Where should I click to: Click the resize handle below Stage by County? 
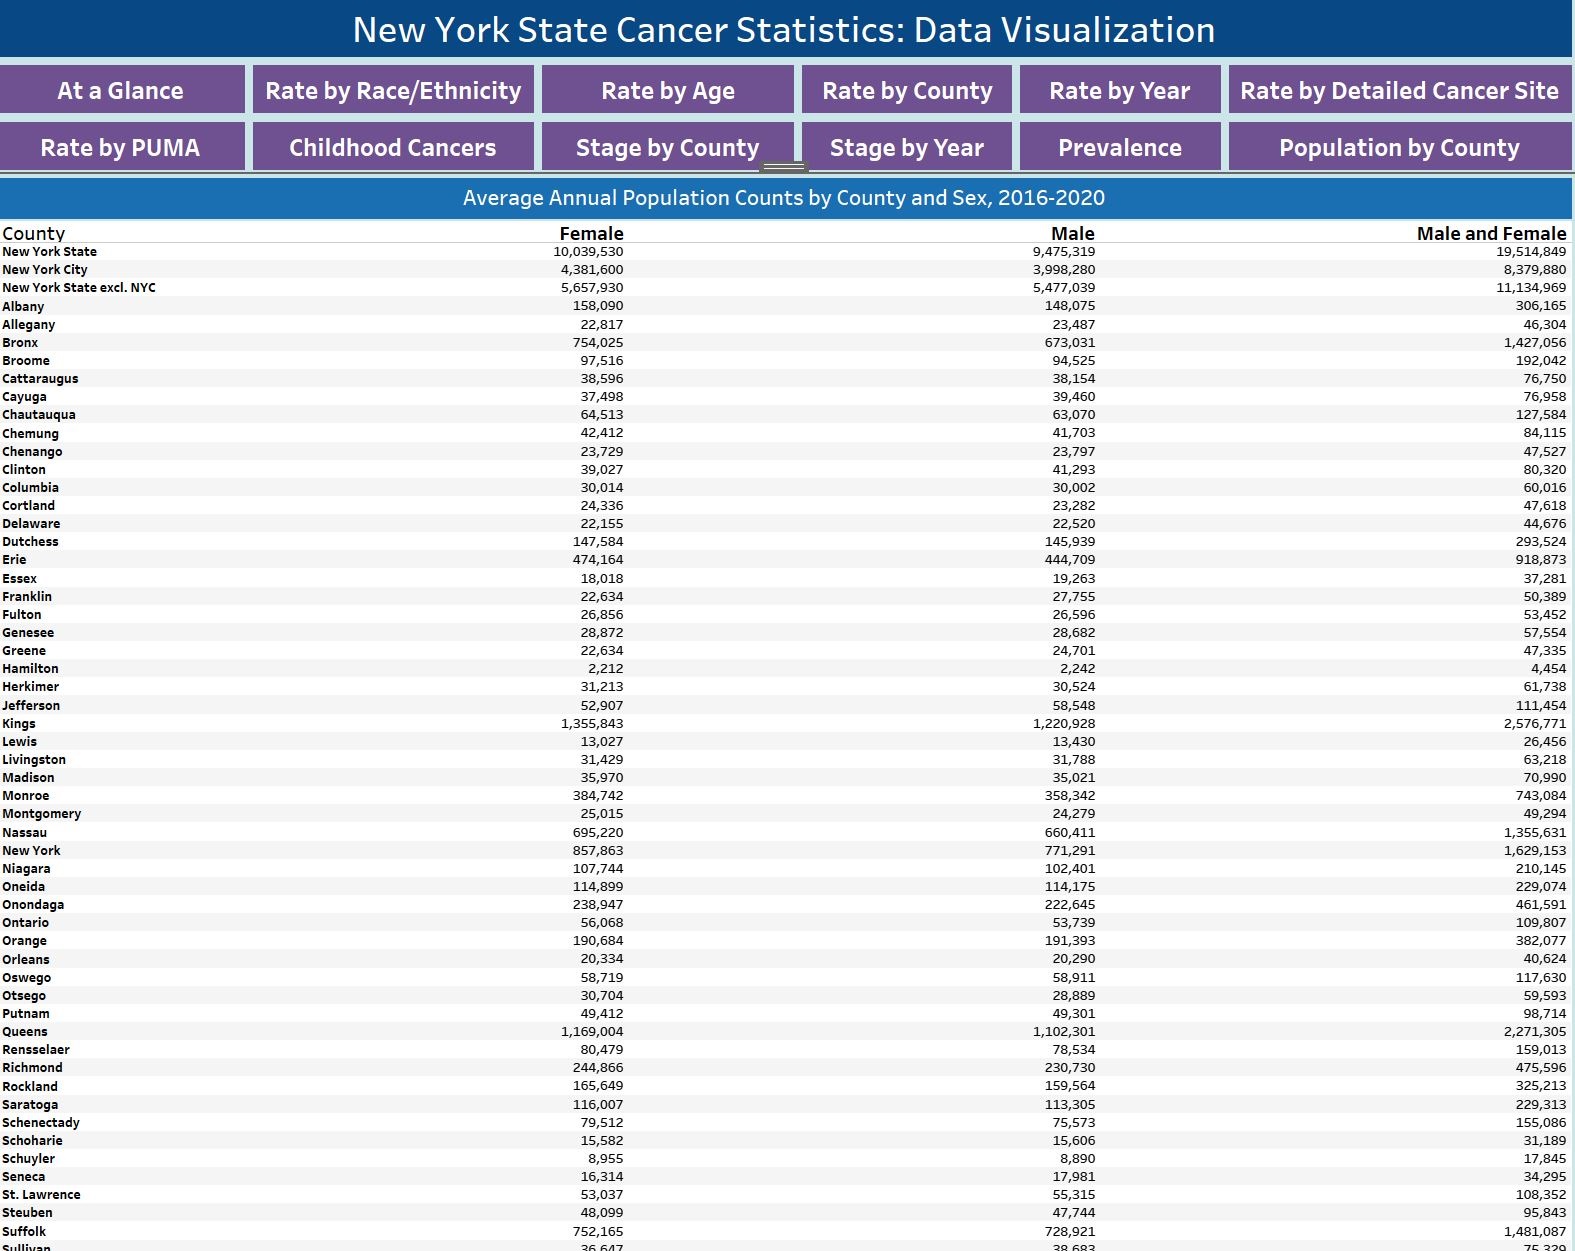click(784, 167)
